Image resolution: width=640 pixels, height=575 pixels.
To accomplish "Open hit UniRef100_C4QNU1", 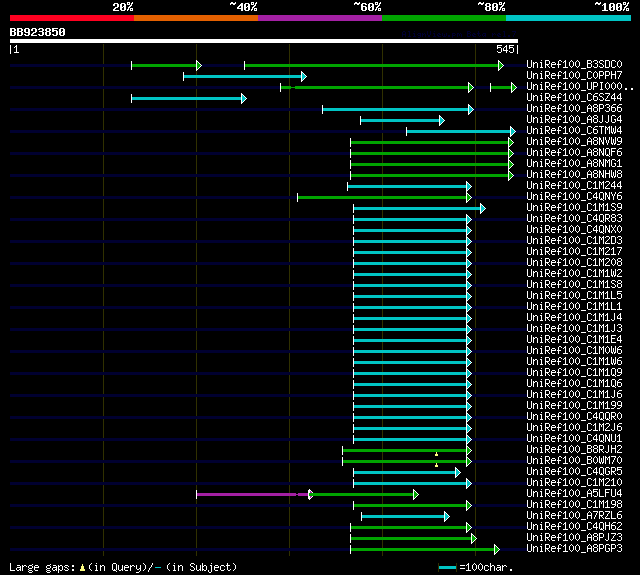I will [x=574, y=439].
